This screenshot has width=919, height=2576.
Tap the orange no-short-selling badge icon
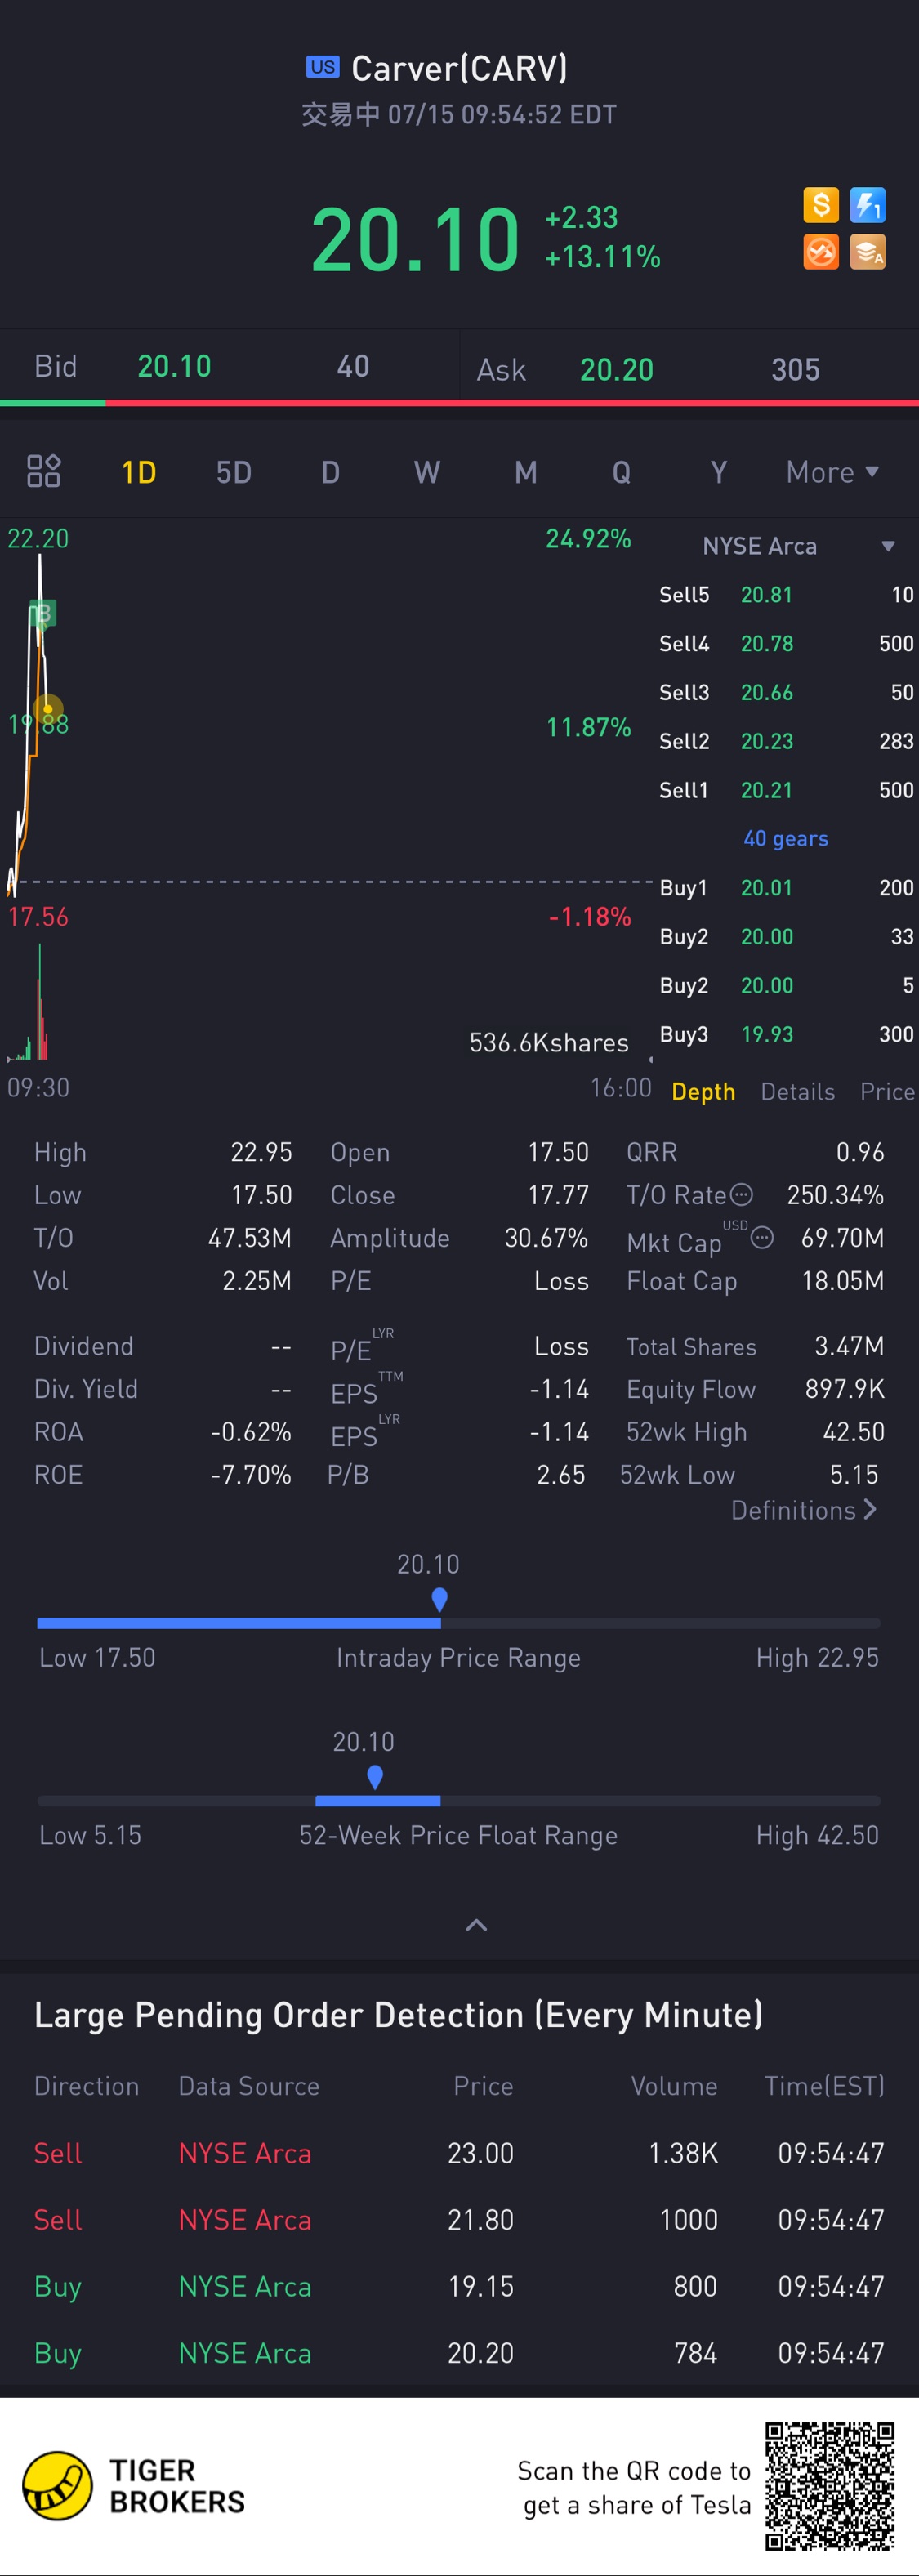[821, 252]
